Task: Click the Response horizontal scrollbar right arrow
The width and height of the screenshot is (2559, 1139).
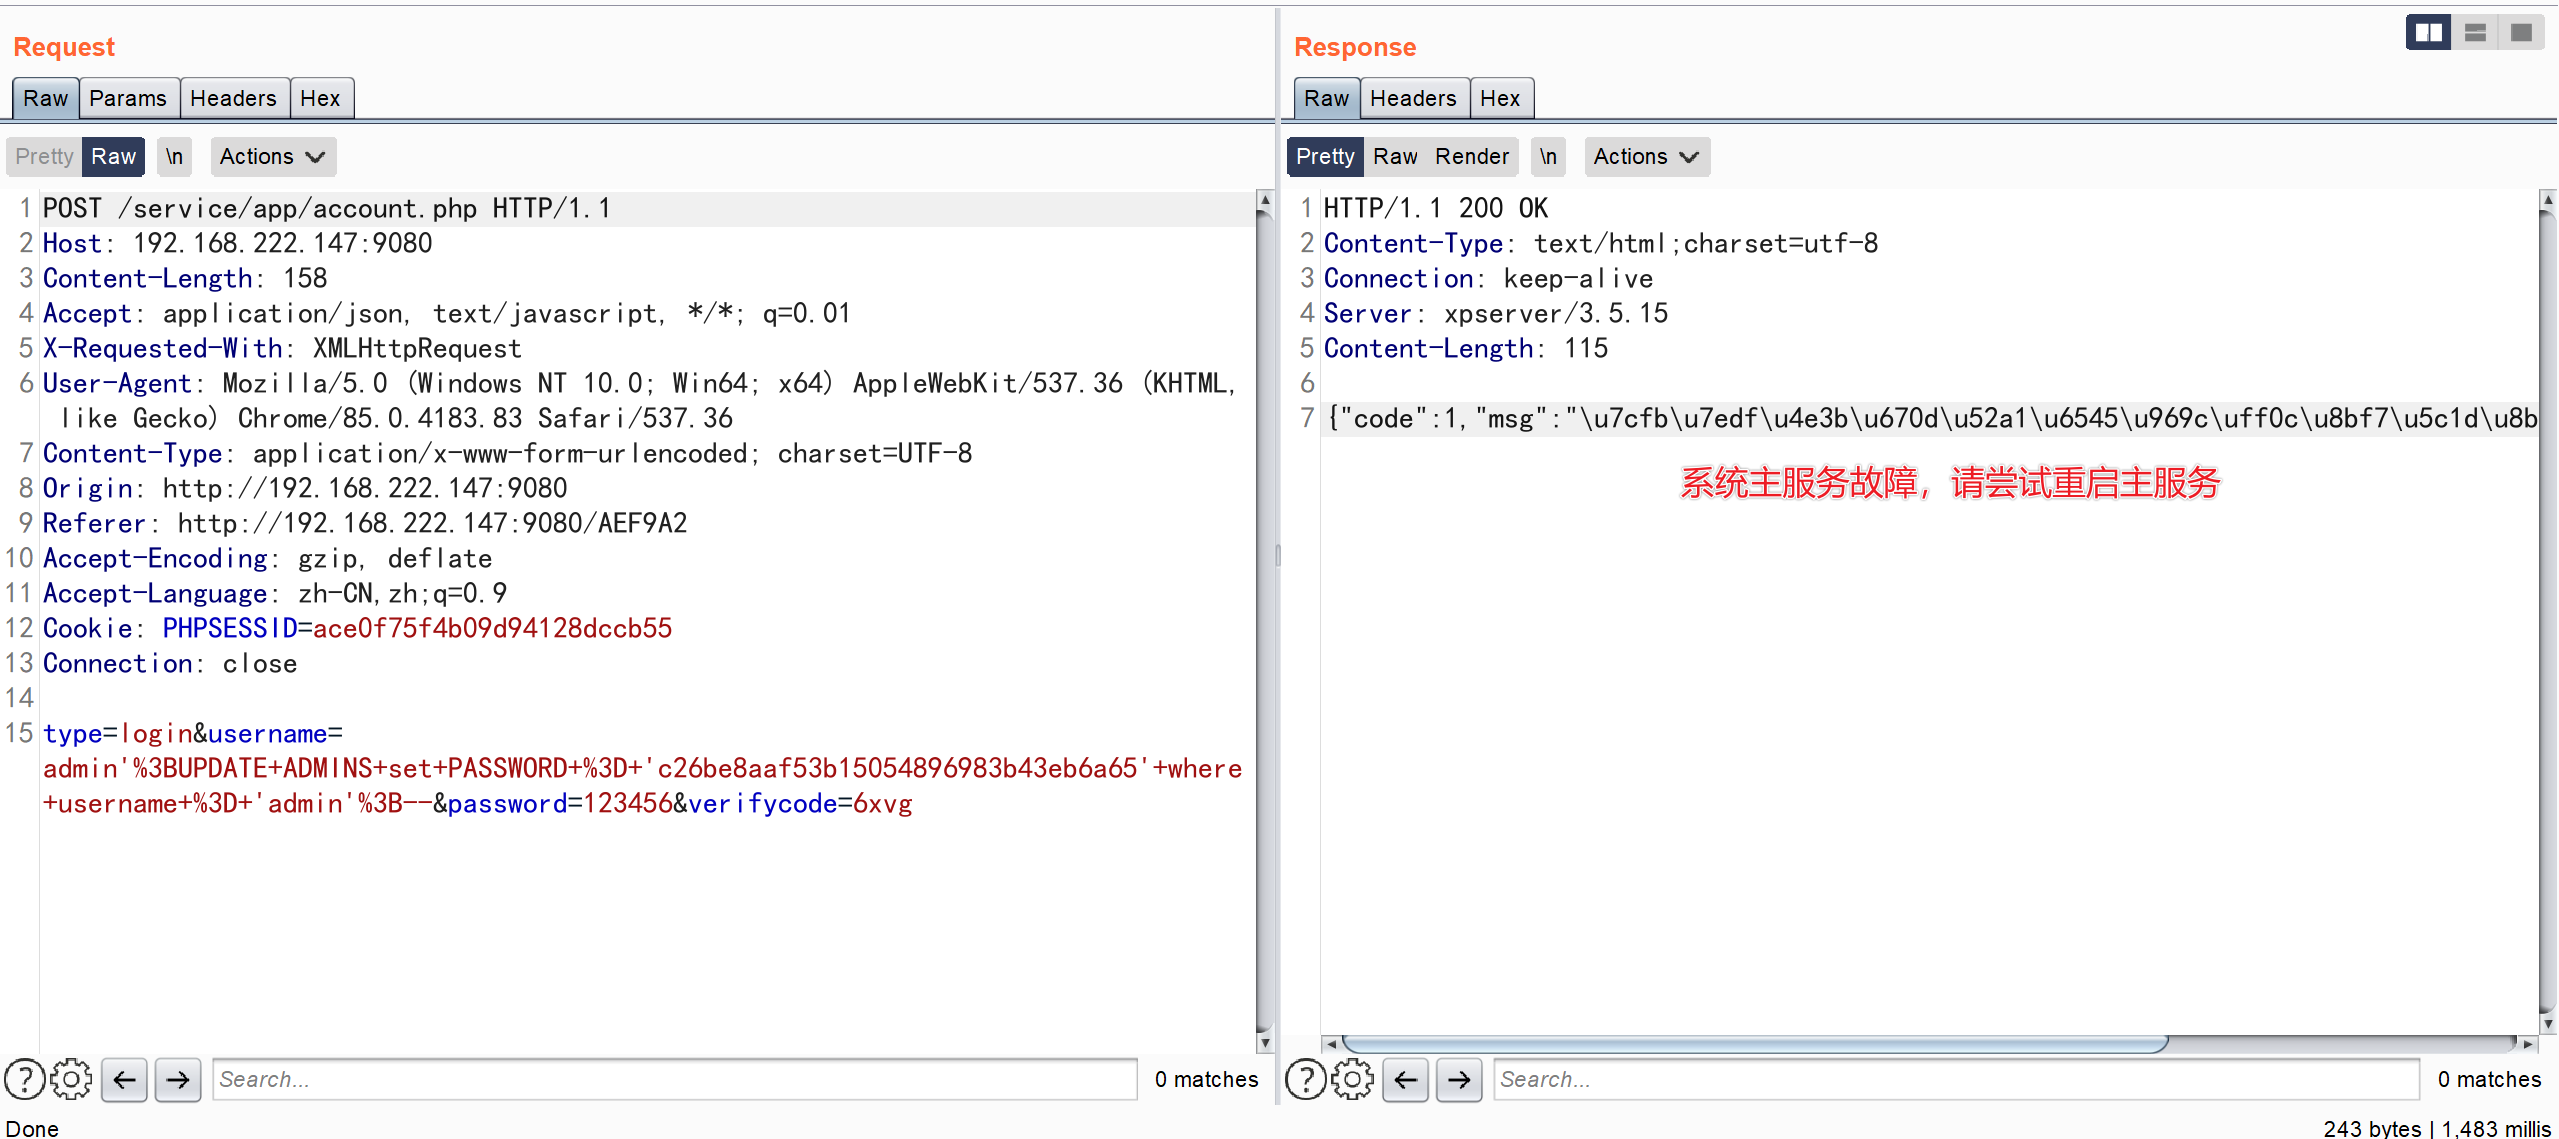Action: (x=2528, y=1044)
